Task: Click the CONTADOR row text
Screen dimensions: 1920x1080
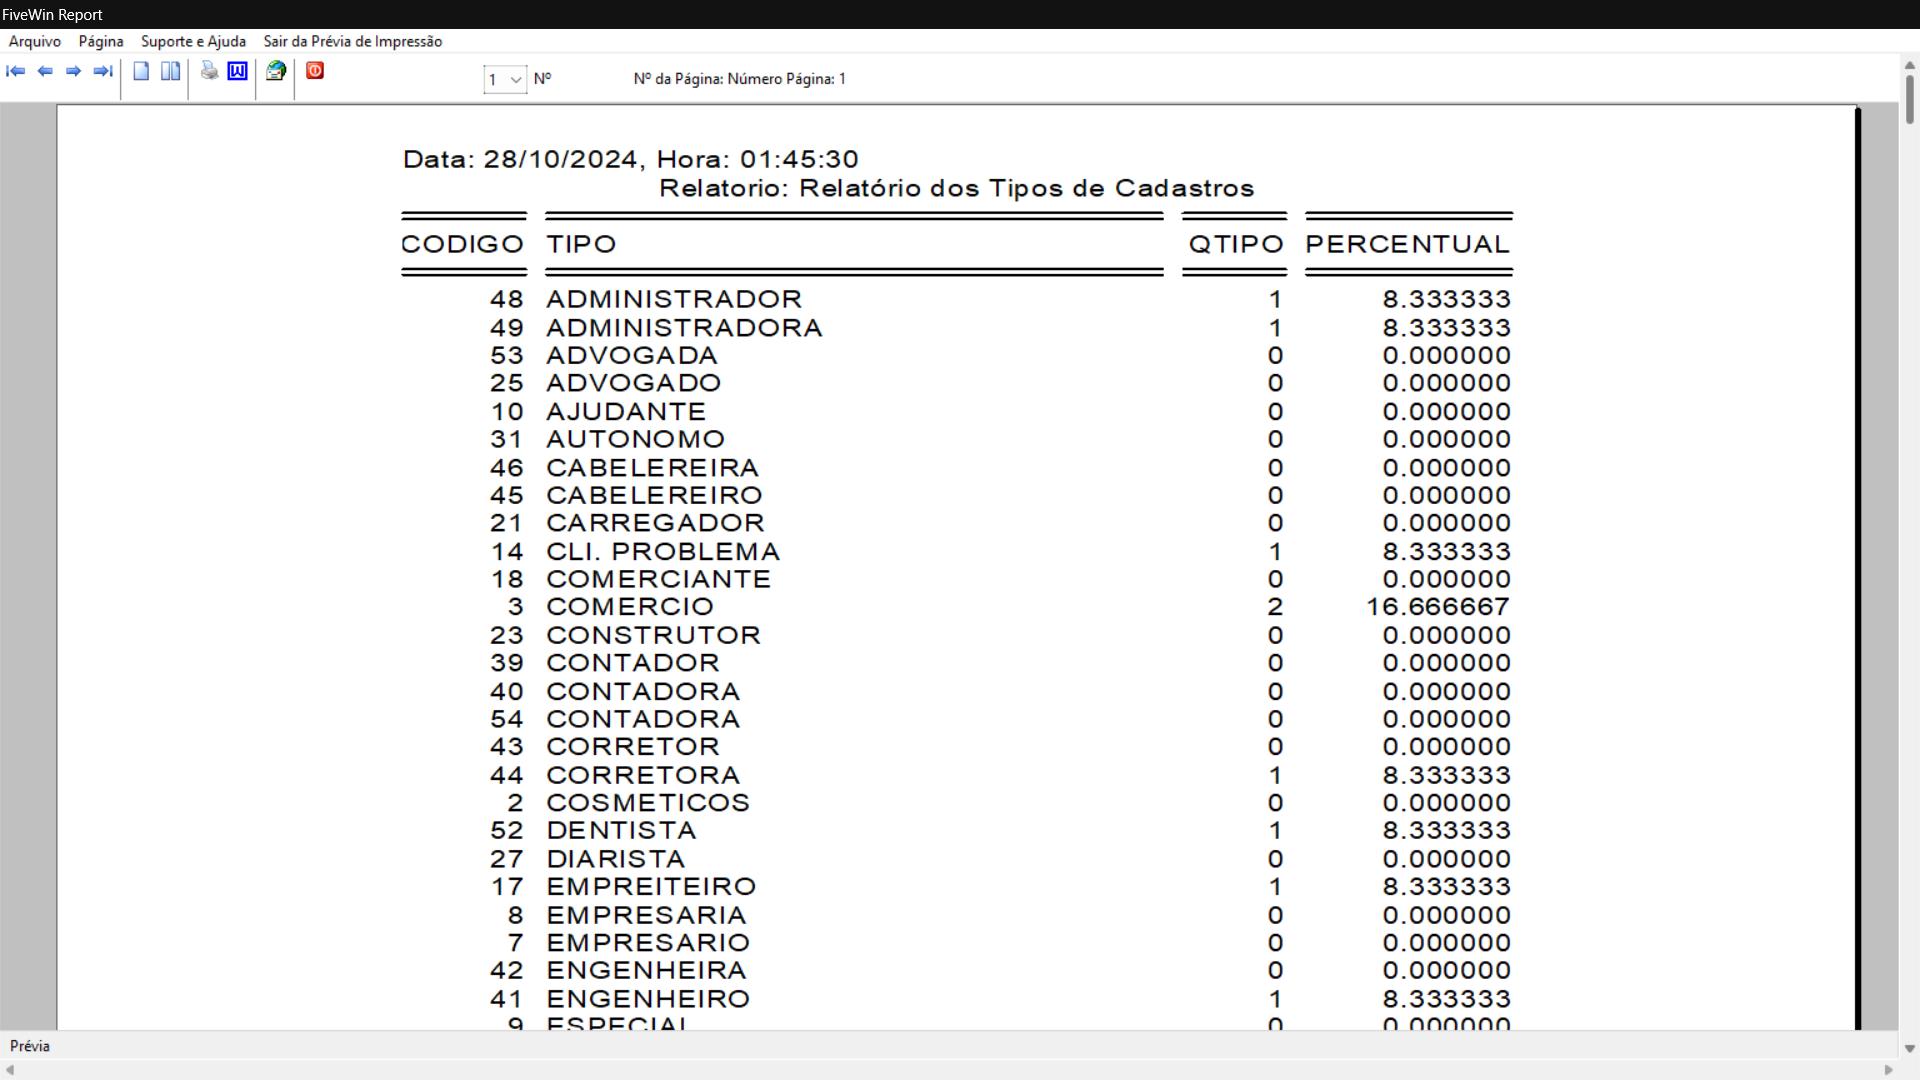Action: [x=633, y=663]
